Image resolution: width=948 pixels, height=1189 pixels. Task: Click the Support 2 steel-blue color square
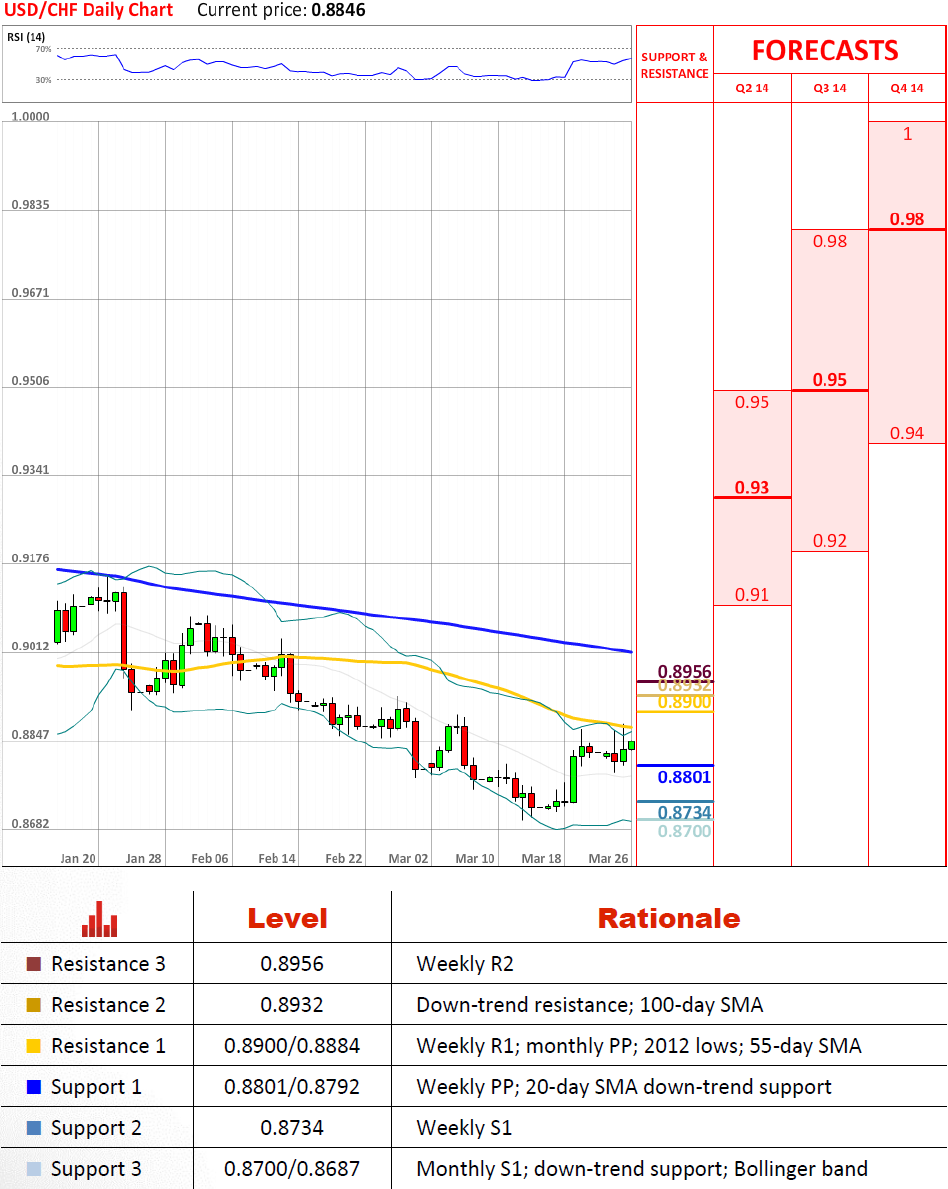(33, 1128)
